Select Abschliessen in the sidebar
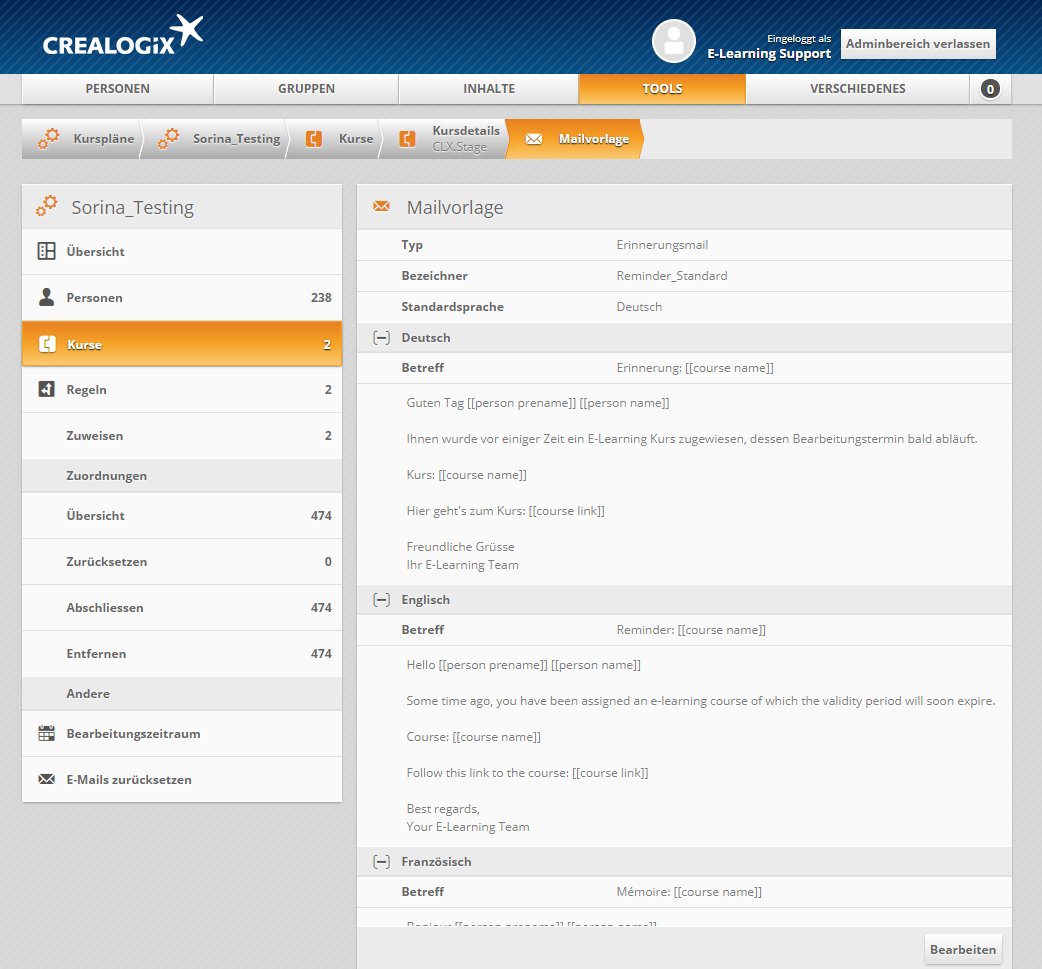This screenshot has width=1042, height=969. 105,608
